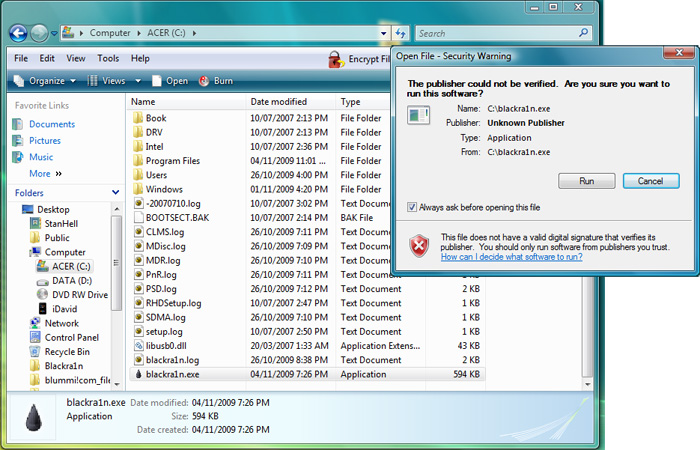Open the Tools menu
700x450 pixels.
108,58
